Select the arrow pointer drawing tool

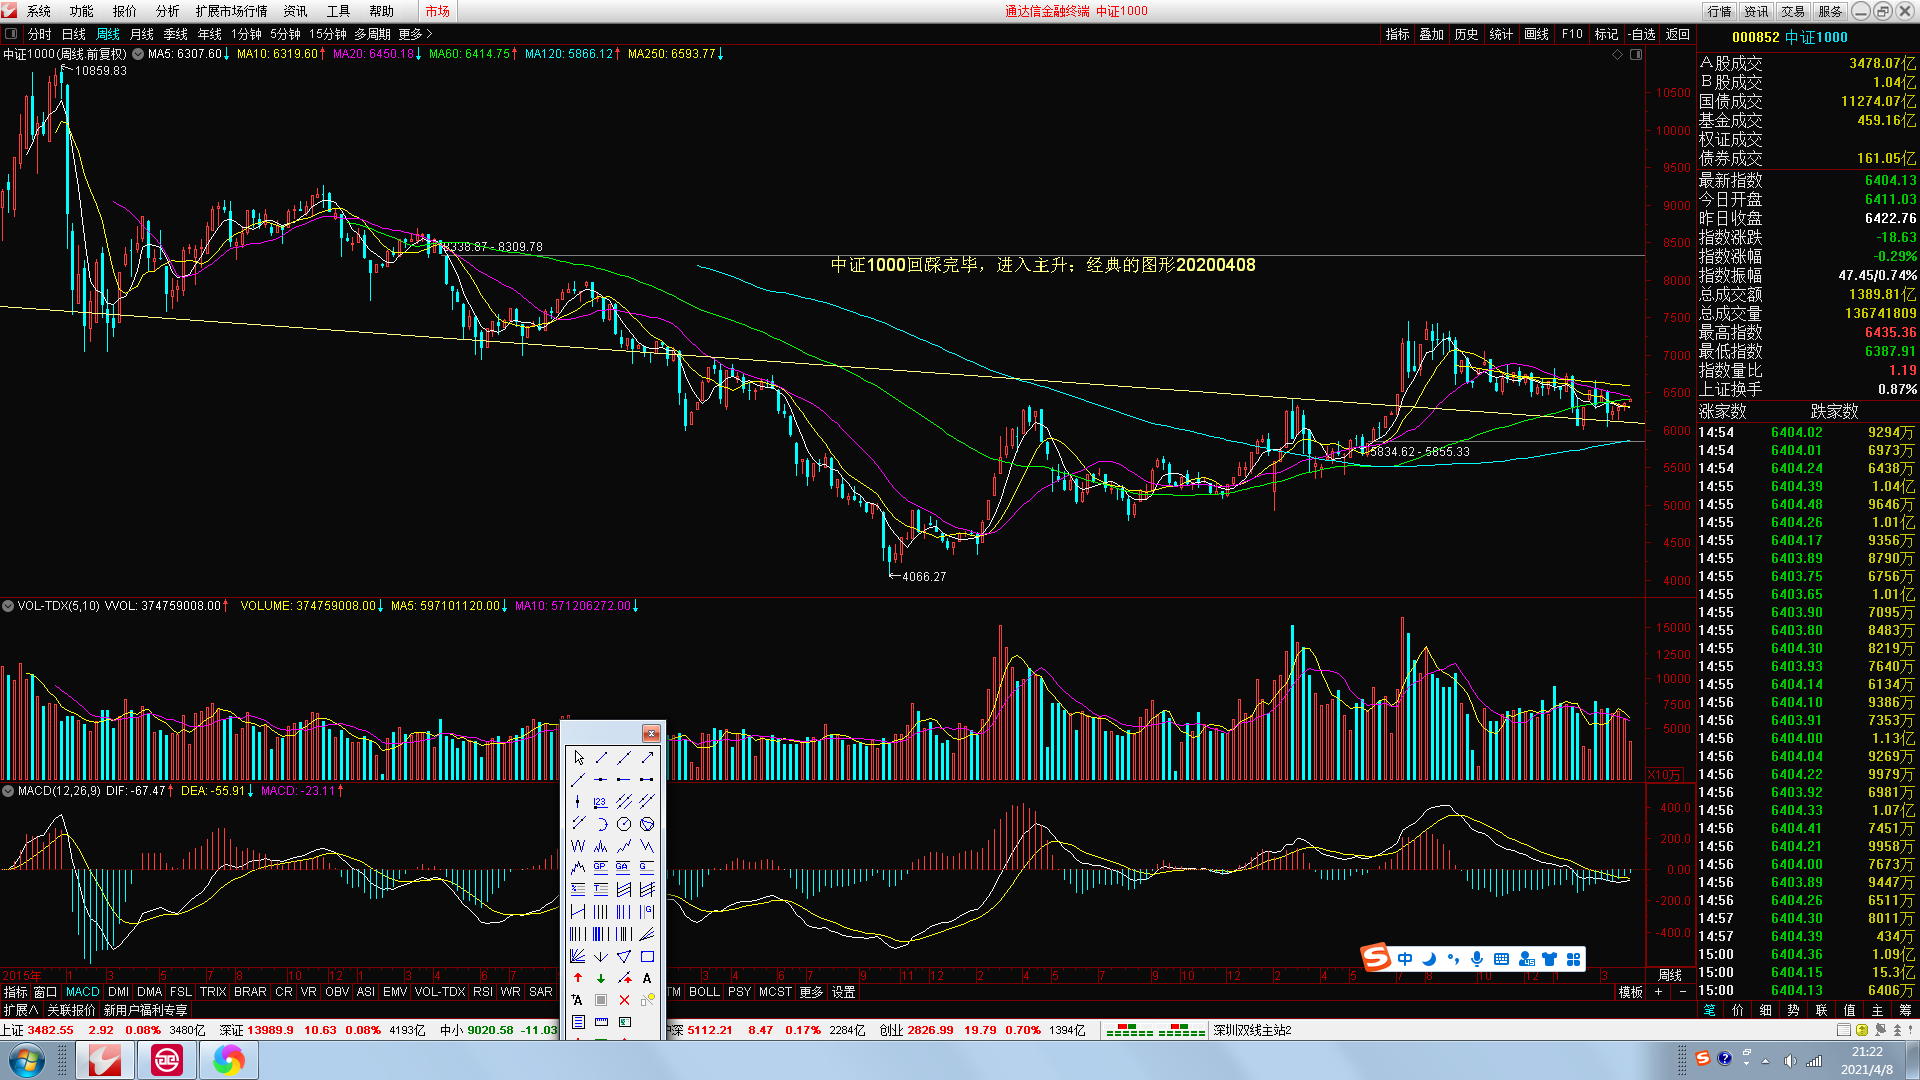[x=579, y=758]
